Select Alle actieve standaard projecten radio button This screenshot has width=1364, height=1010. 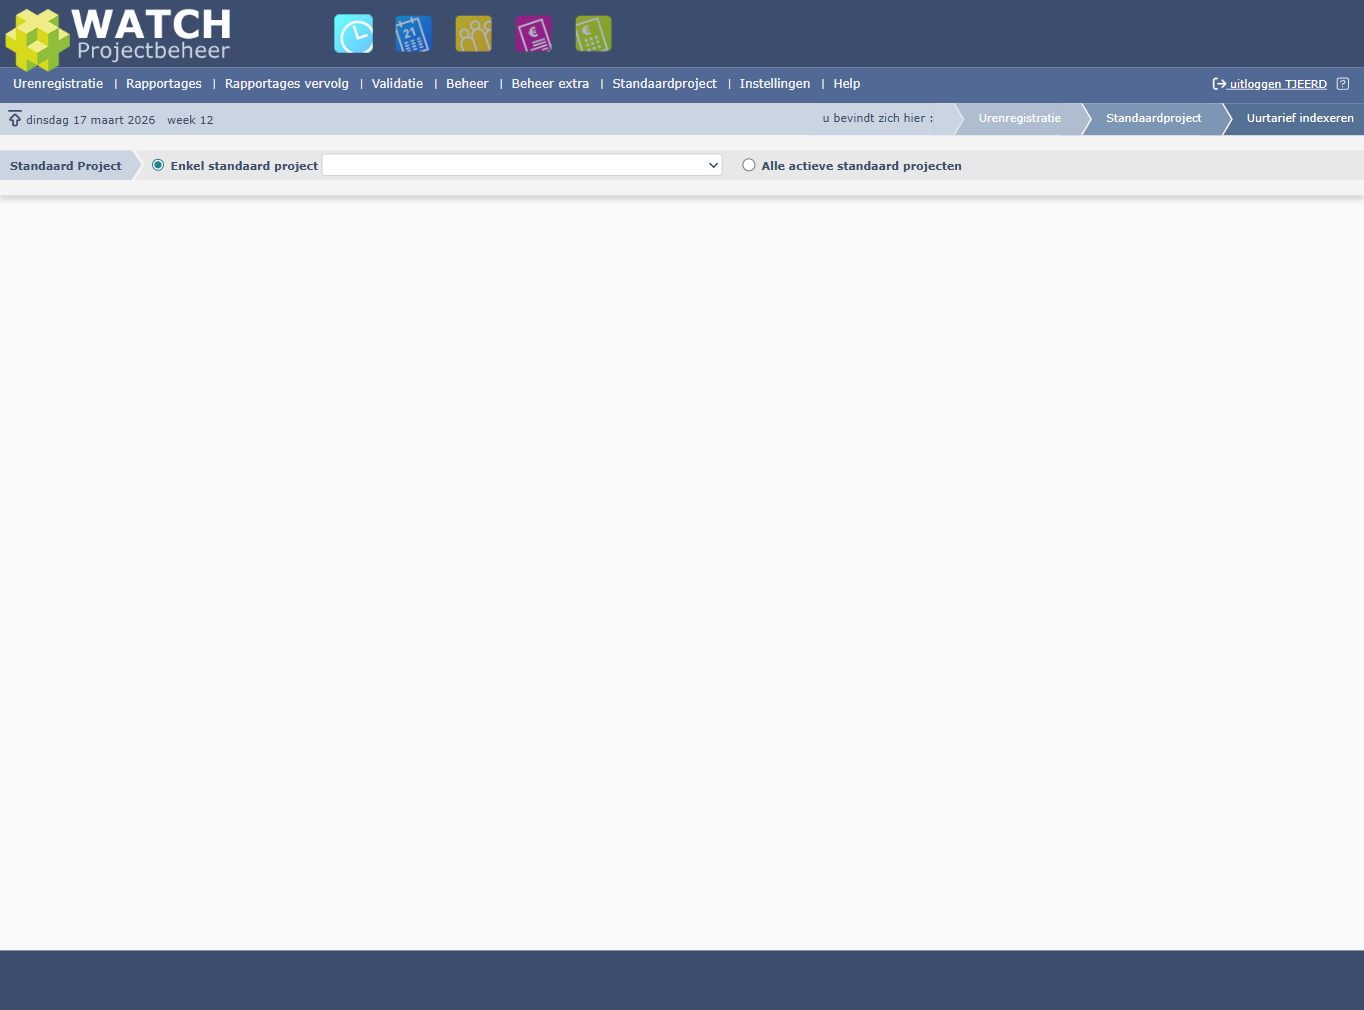pos(749,165)
